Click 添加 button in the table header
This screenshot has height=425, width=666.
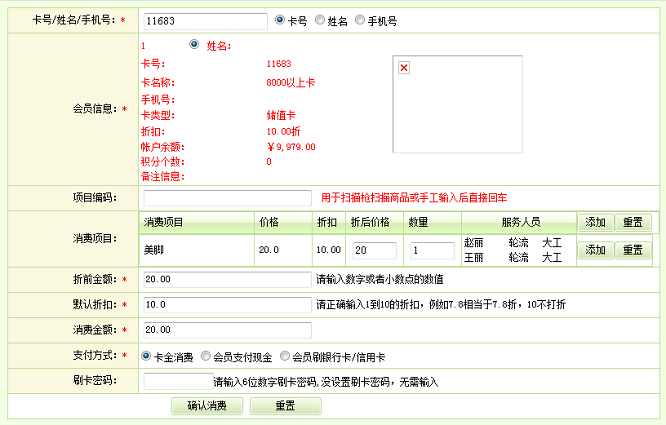click(x=595, y=222)
